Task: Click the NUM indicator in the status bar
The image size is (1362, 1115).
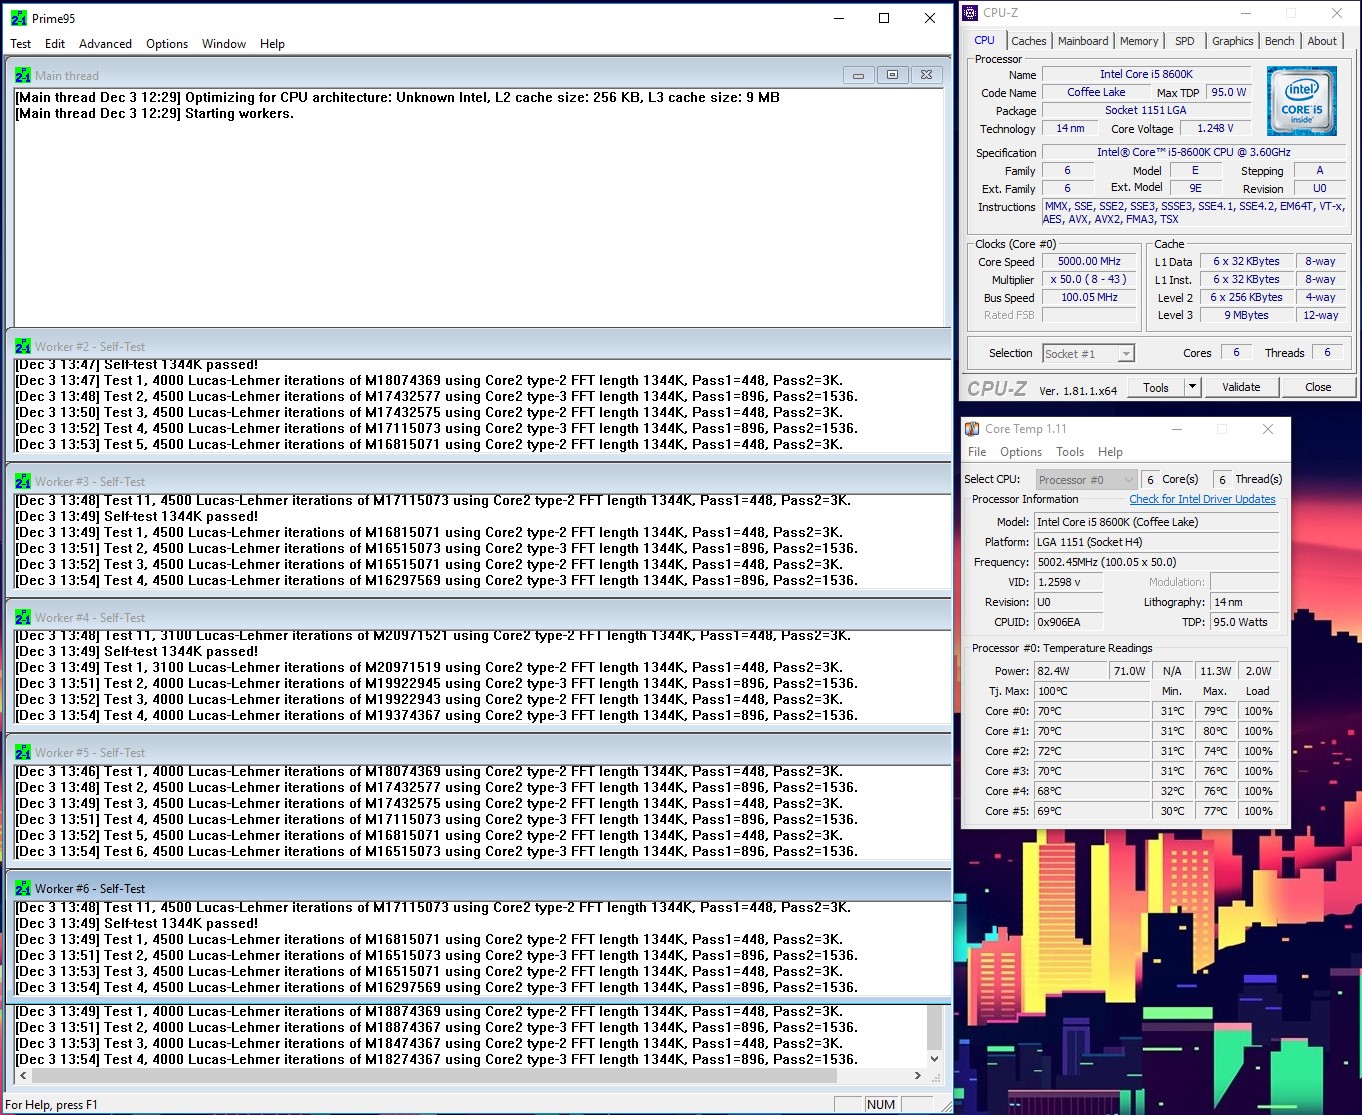Action: [x=881, y=1104]
